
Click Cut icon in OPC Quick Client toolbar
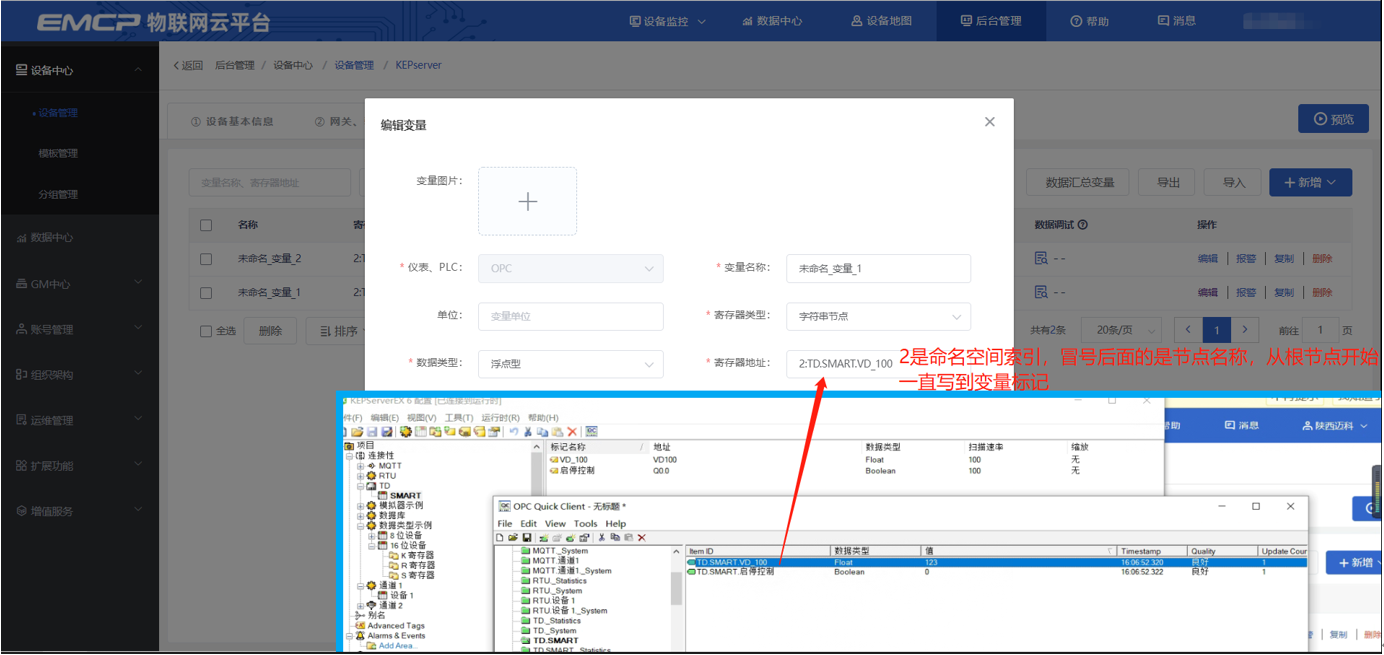[x=602, y=538]
